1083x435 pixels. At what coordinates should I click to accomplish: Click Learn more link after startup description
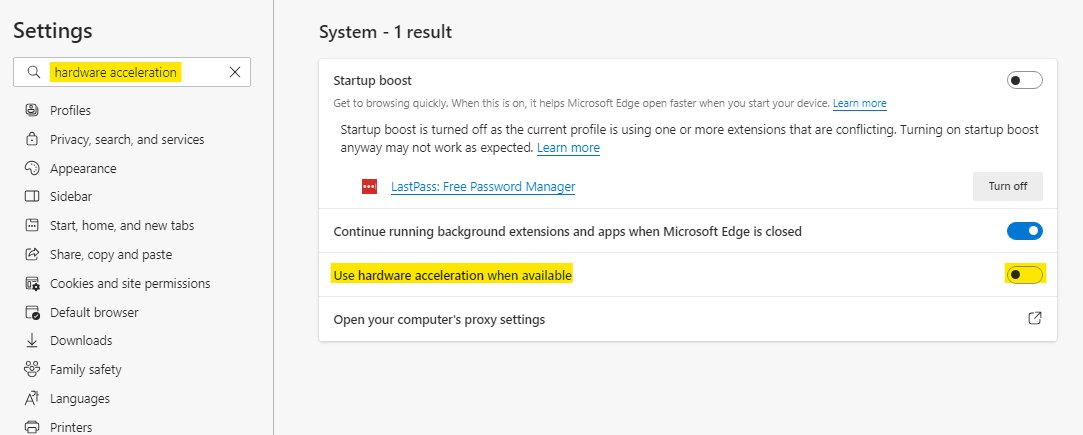click(859, 104)
